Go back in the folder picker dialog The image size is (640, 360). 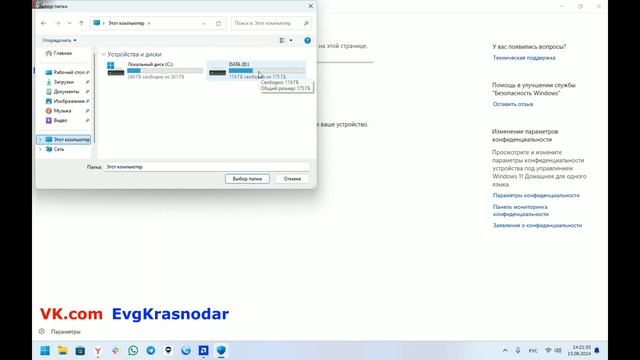pyautogui.click(x=44, y=23)
